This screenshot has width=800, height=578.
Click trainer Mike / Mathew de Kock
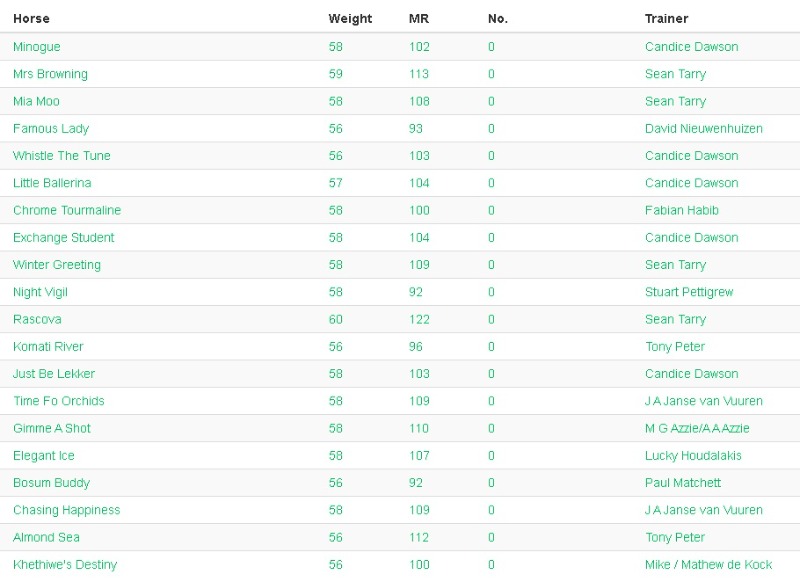(708, 565)
